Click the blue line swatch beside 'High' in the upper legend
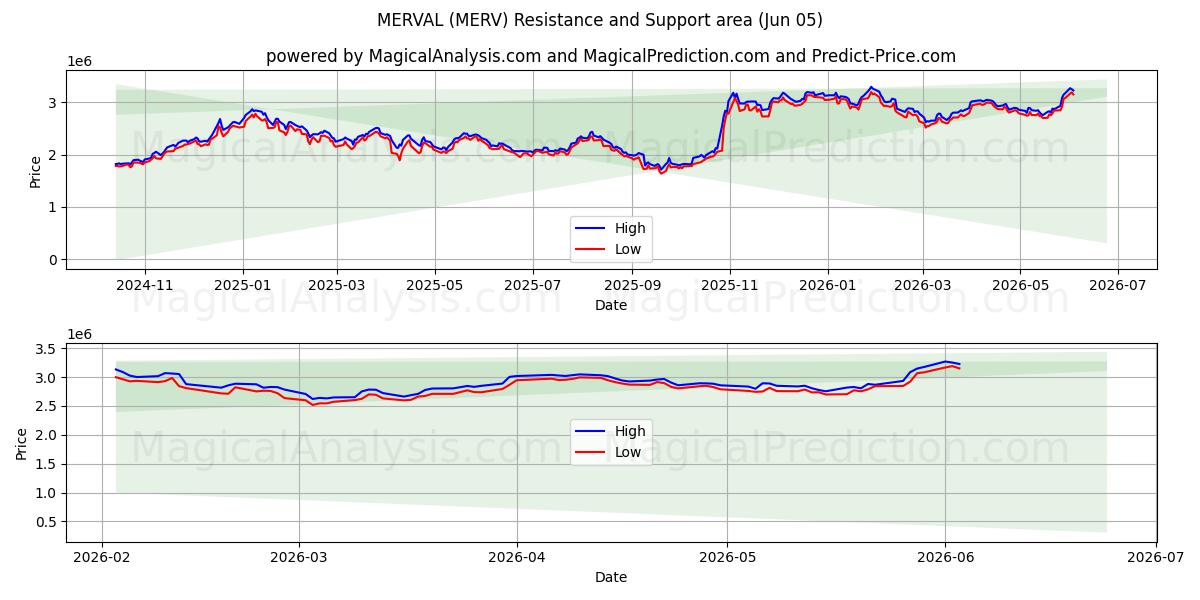 pyautogui.click(x=591, y=229)
